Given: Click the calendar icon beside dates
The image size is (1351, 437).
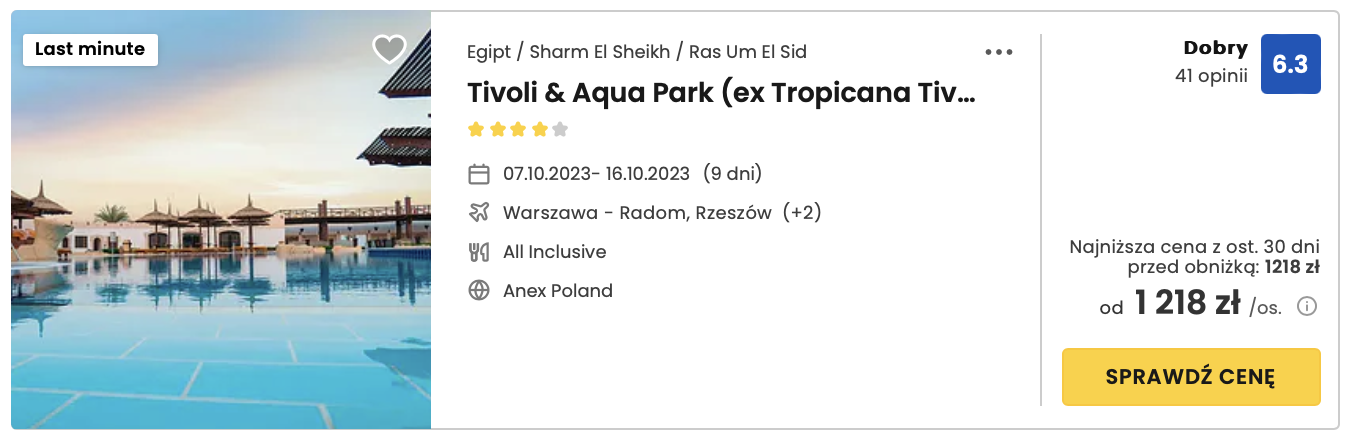Looking at the screenshot, I should point(479,174).
